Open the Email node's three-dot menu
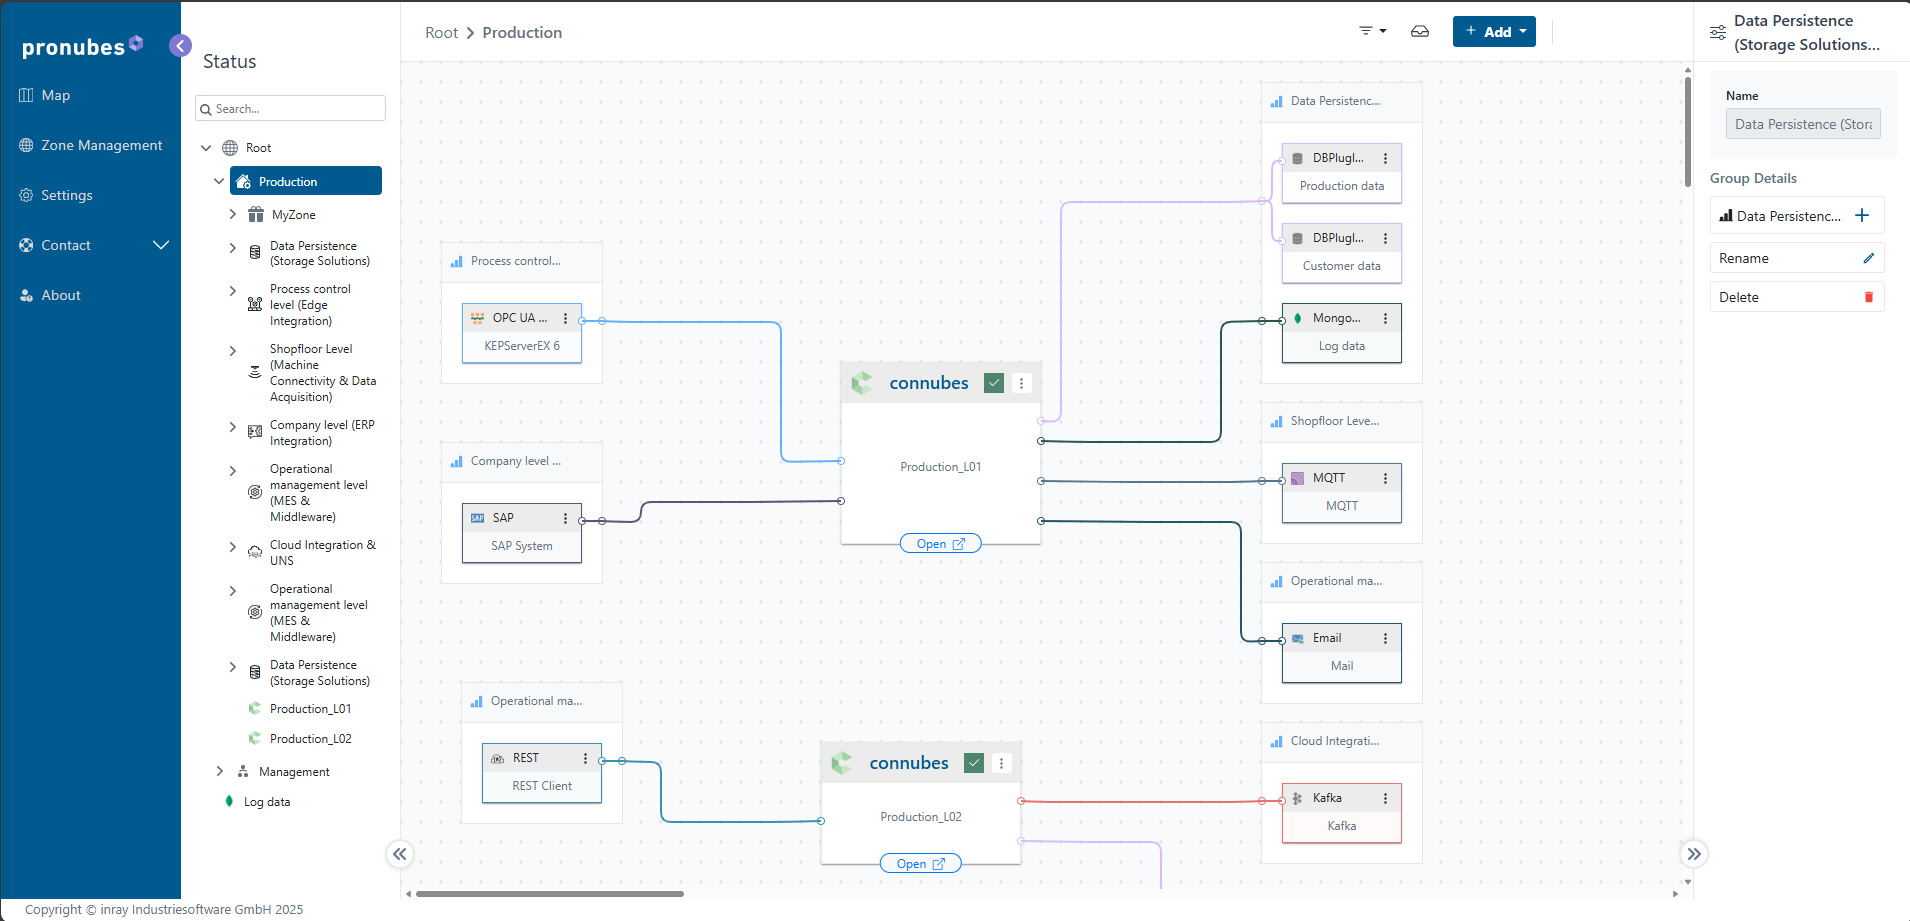The width and height of the screenshot is (1910, 921). [x=1386, y=638]
